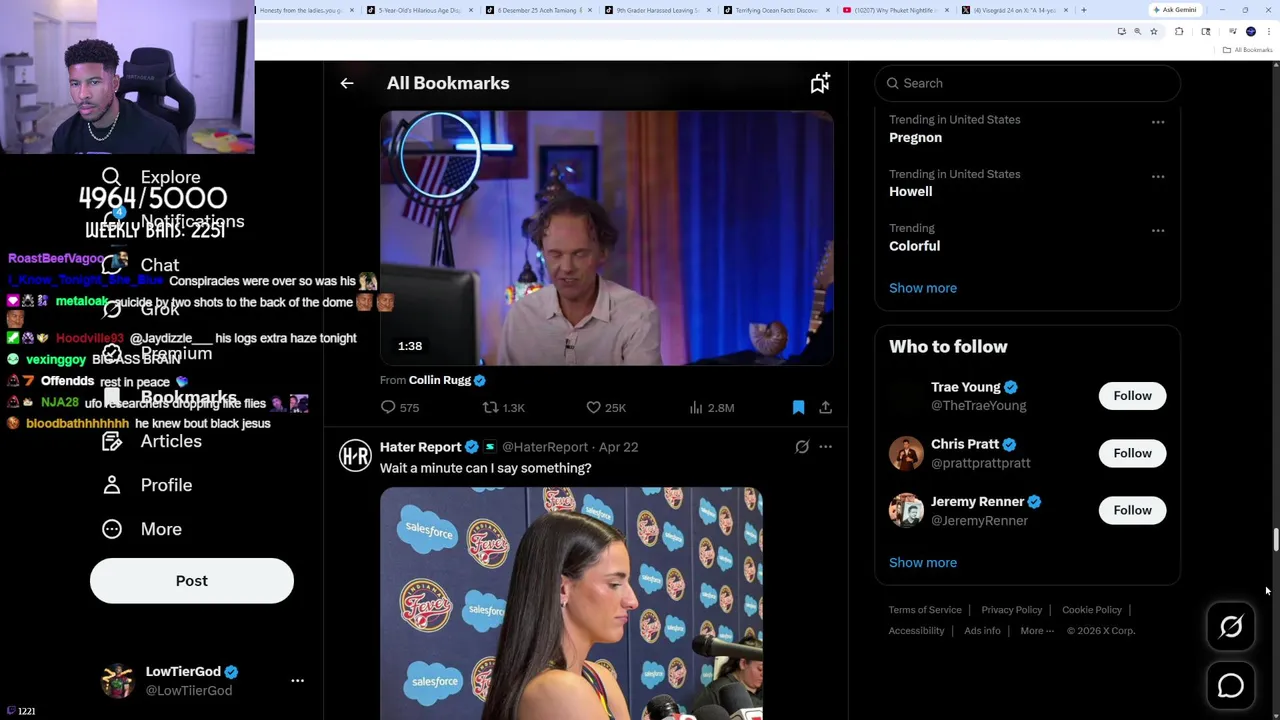
Task: Close the Visegrád 24 on X tab
Action: (1066, 10)
